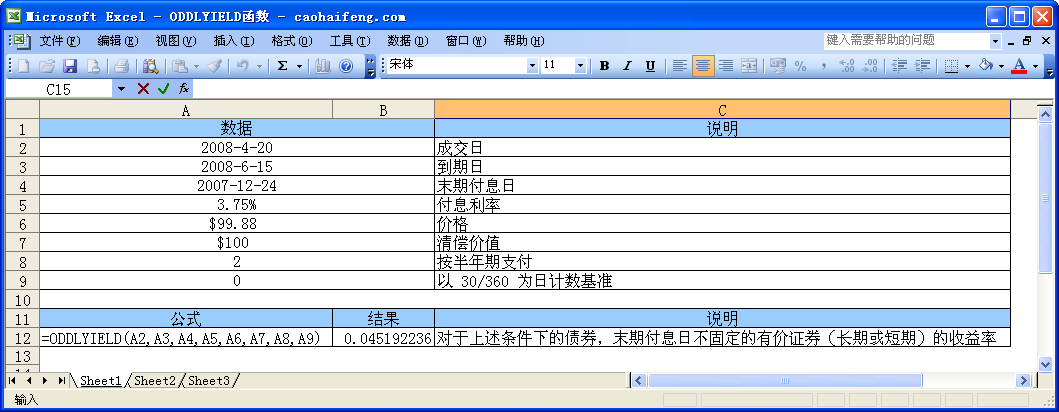Click the Permission document icon
The image size is (1059, 412).
click(x=93, y=66)
